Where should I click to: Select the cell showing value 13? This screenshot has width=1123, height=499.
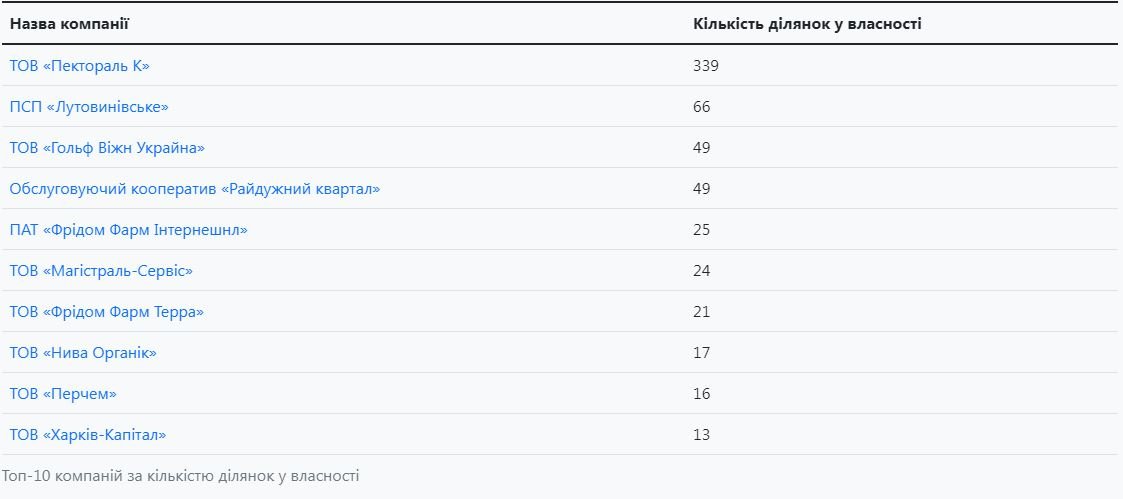pyautogui.click(x=702, y=435)
